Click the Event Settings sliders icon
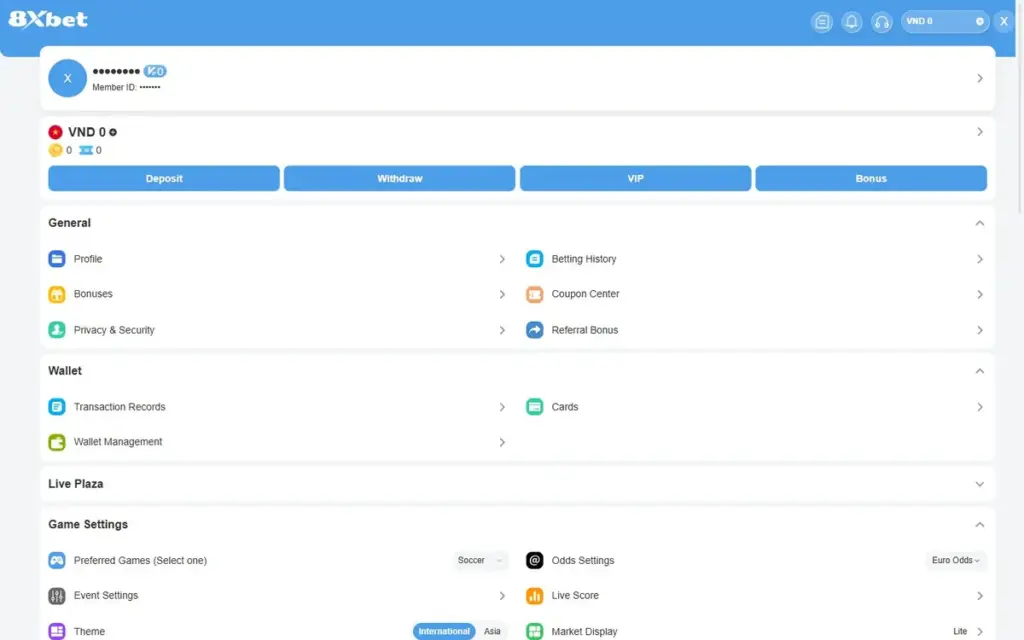The width and height of the screenshot is (1024, 640). tap(57, 596)
